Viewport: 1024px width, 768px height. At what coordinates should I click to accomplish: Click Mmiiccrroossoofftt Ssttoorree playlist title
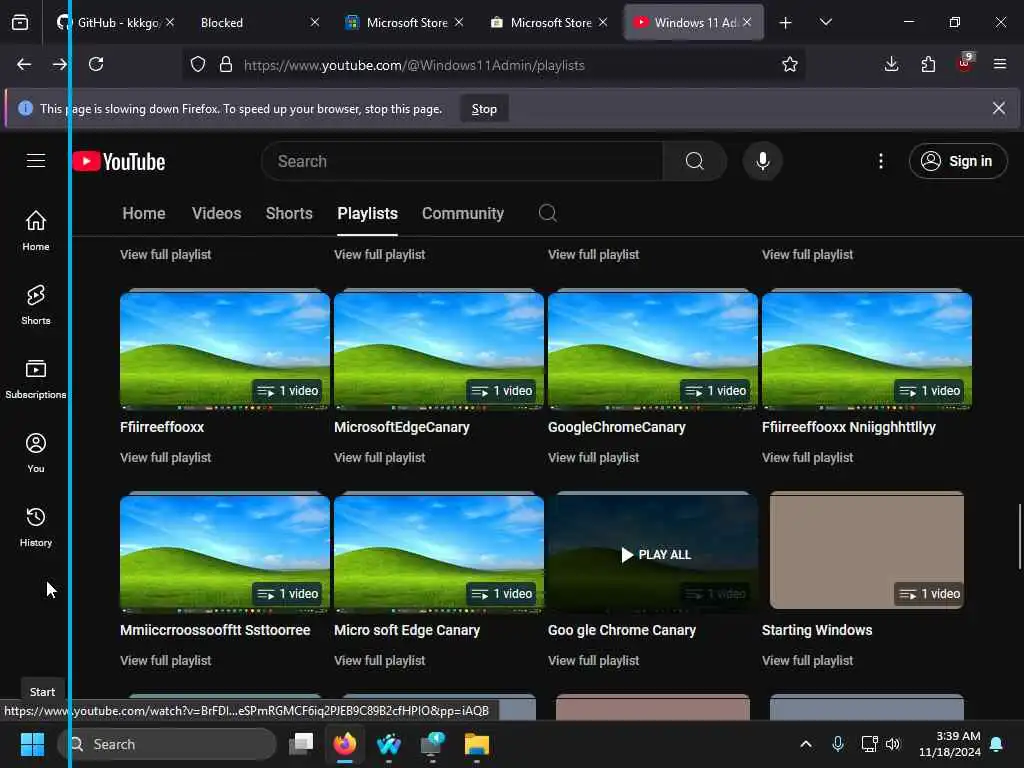[215, 630]
